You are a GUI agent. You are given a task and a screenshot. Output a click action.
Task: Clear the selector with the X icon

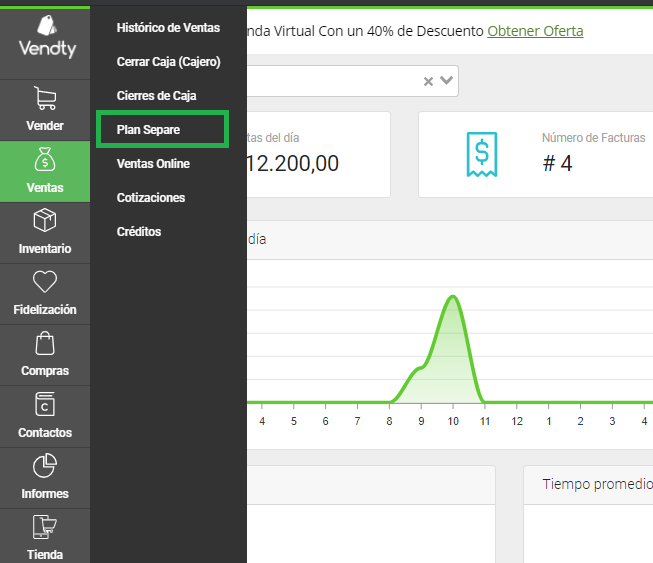(428, 81)
